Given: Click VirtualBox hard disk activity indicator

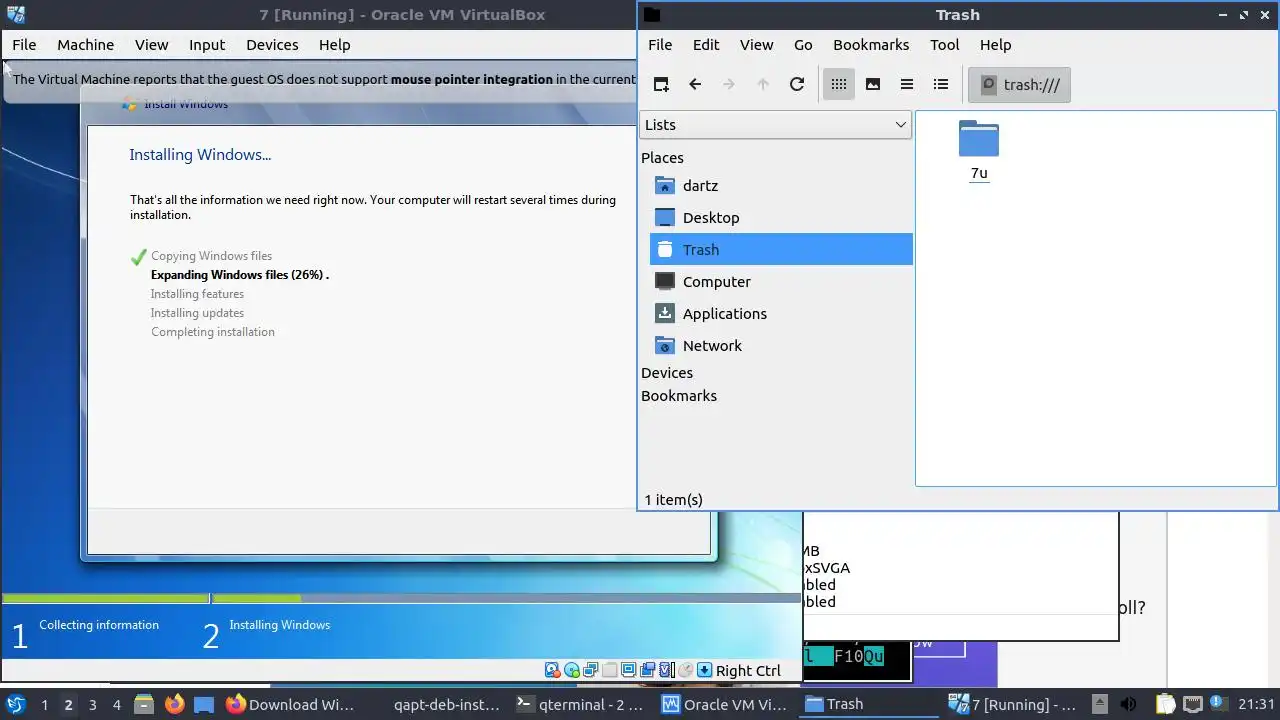Looking at the screenshot, I should point(552,670).
